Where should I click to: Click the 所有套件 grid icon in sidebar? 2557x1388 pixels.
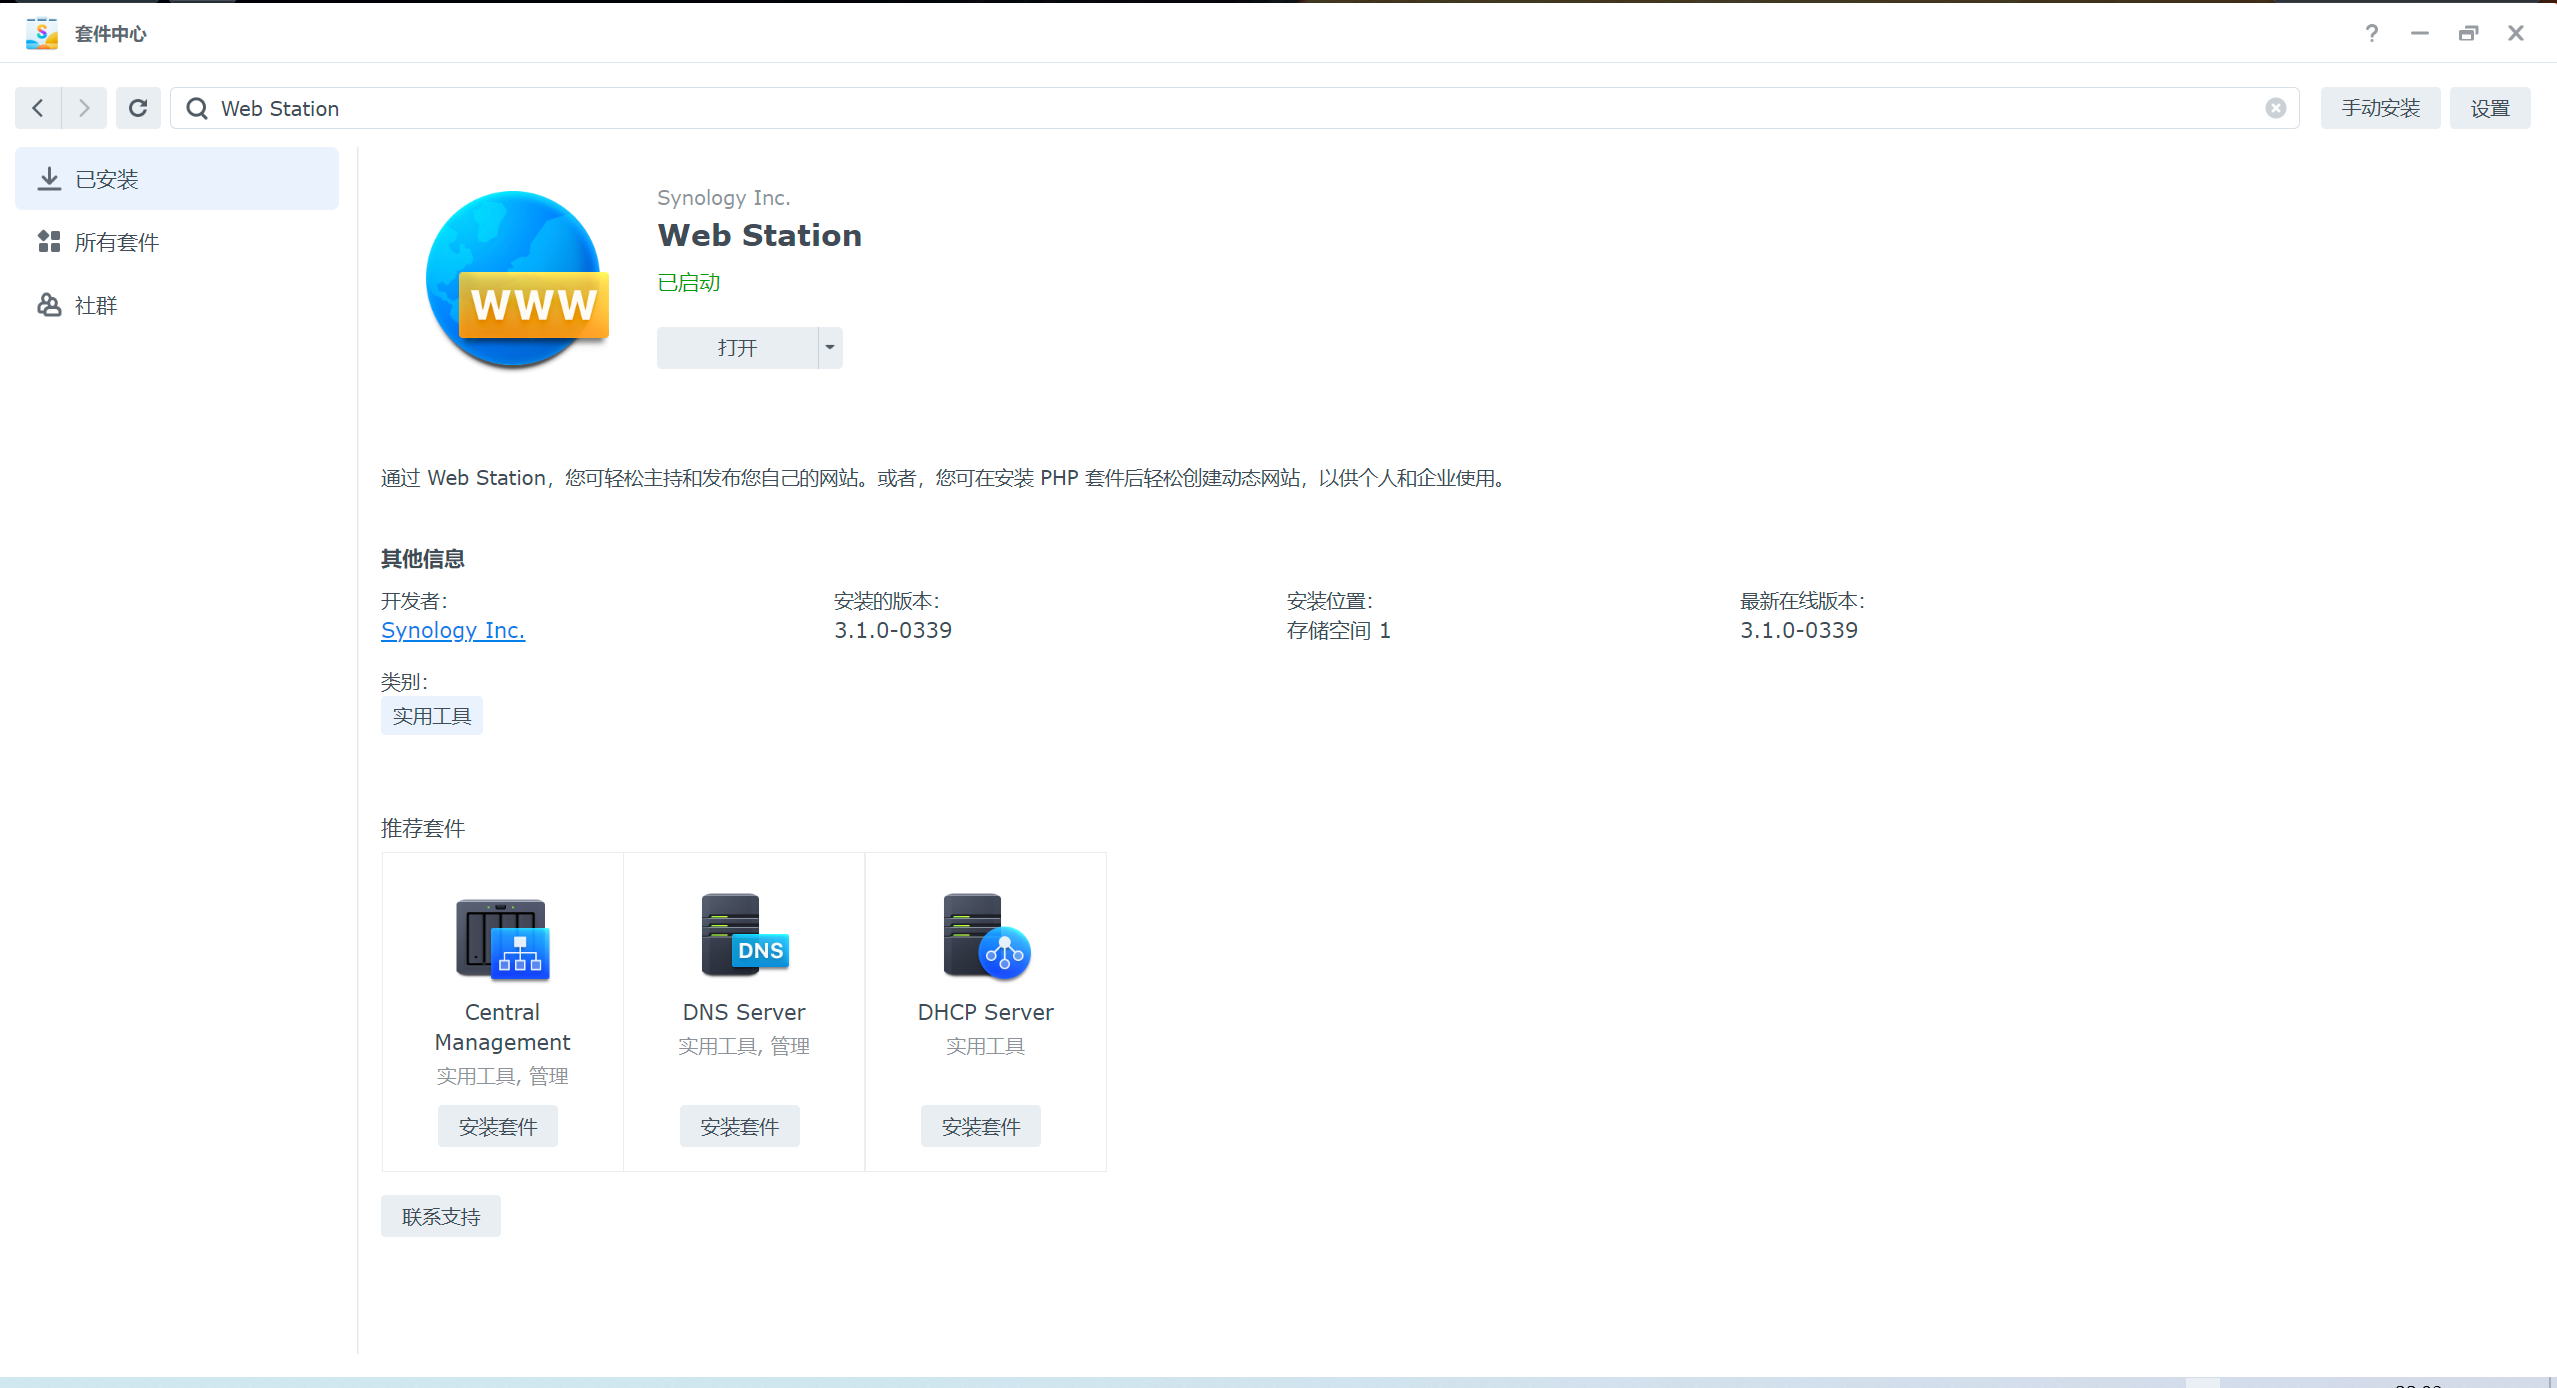point(49,242)
